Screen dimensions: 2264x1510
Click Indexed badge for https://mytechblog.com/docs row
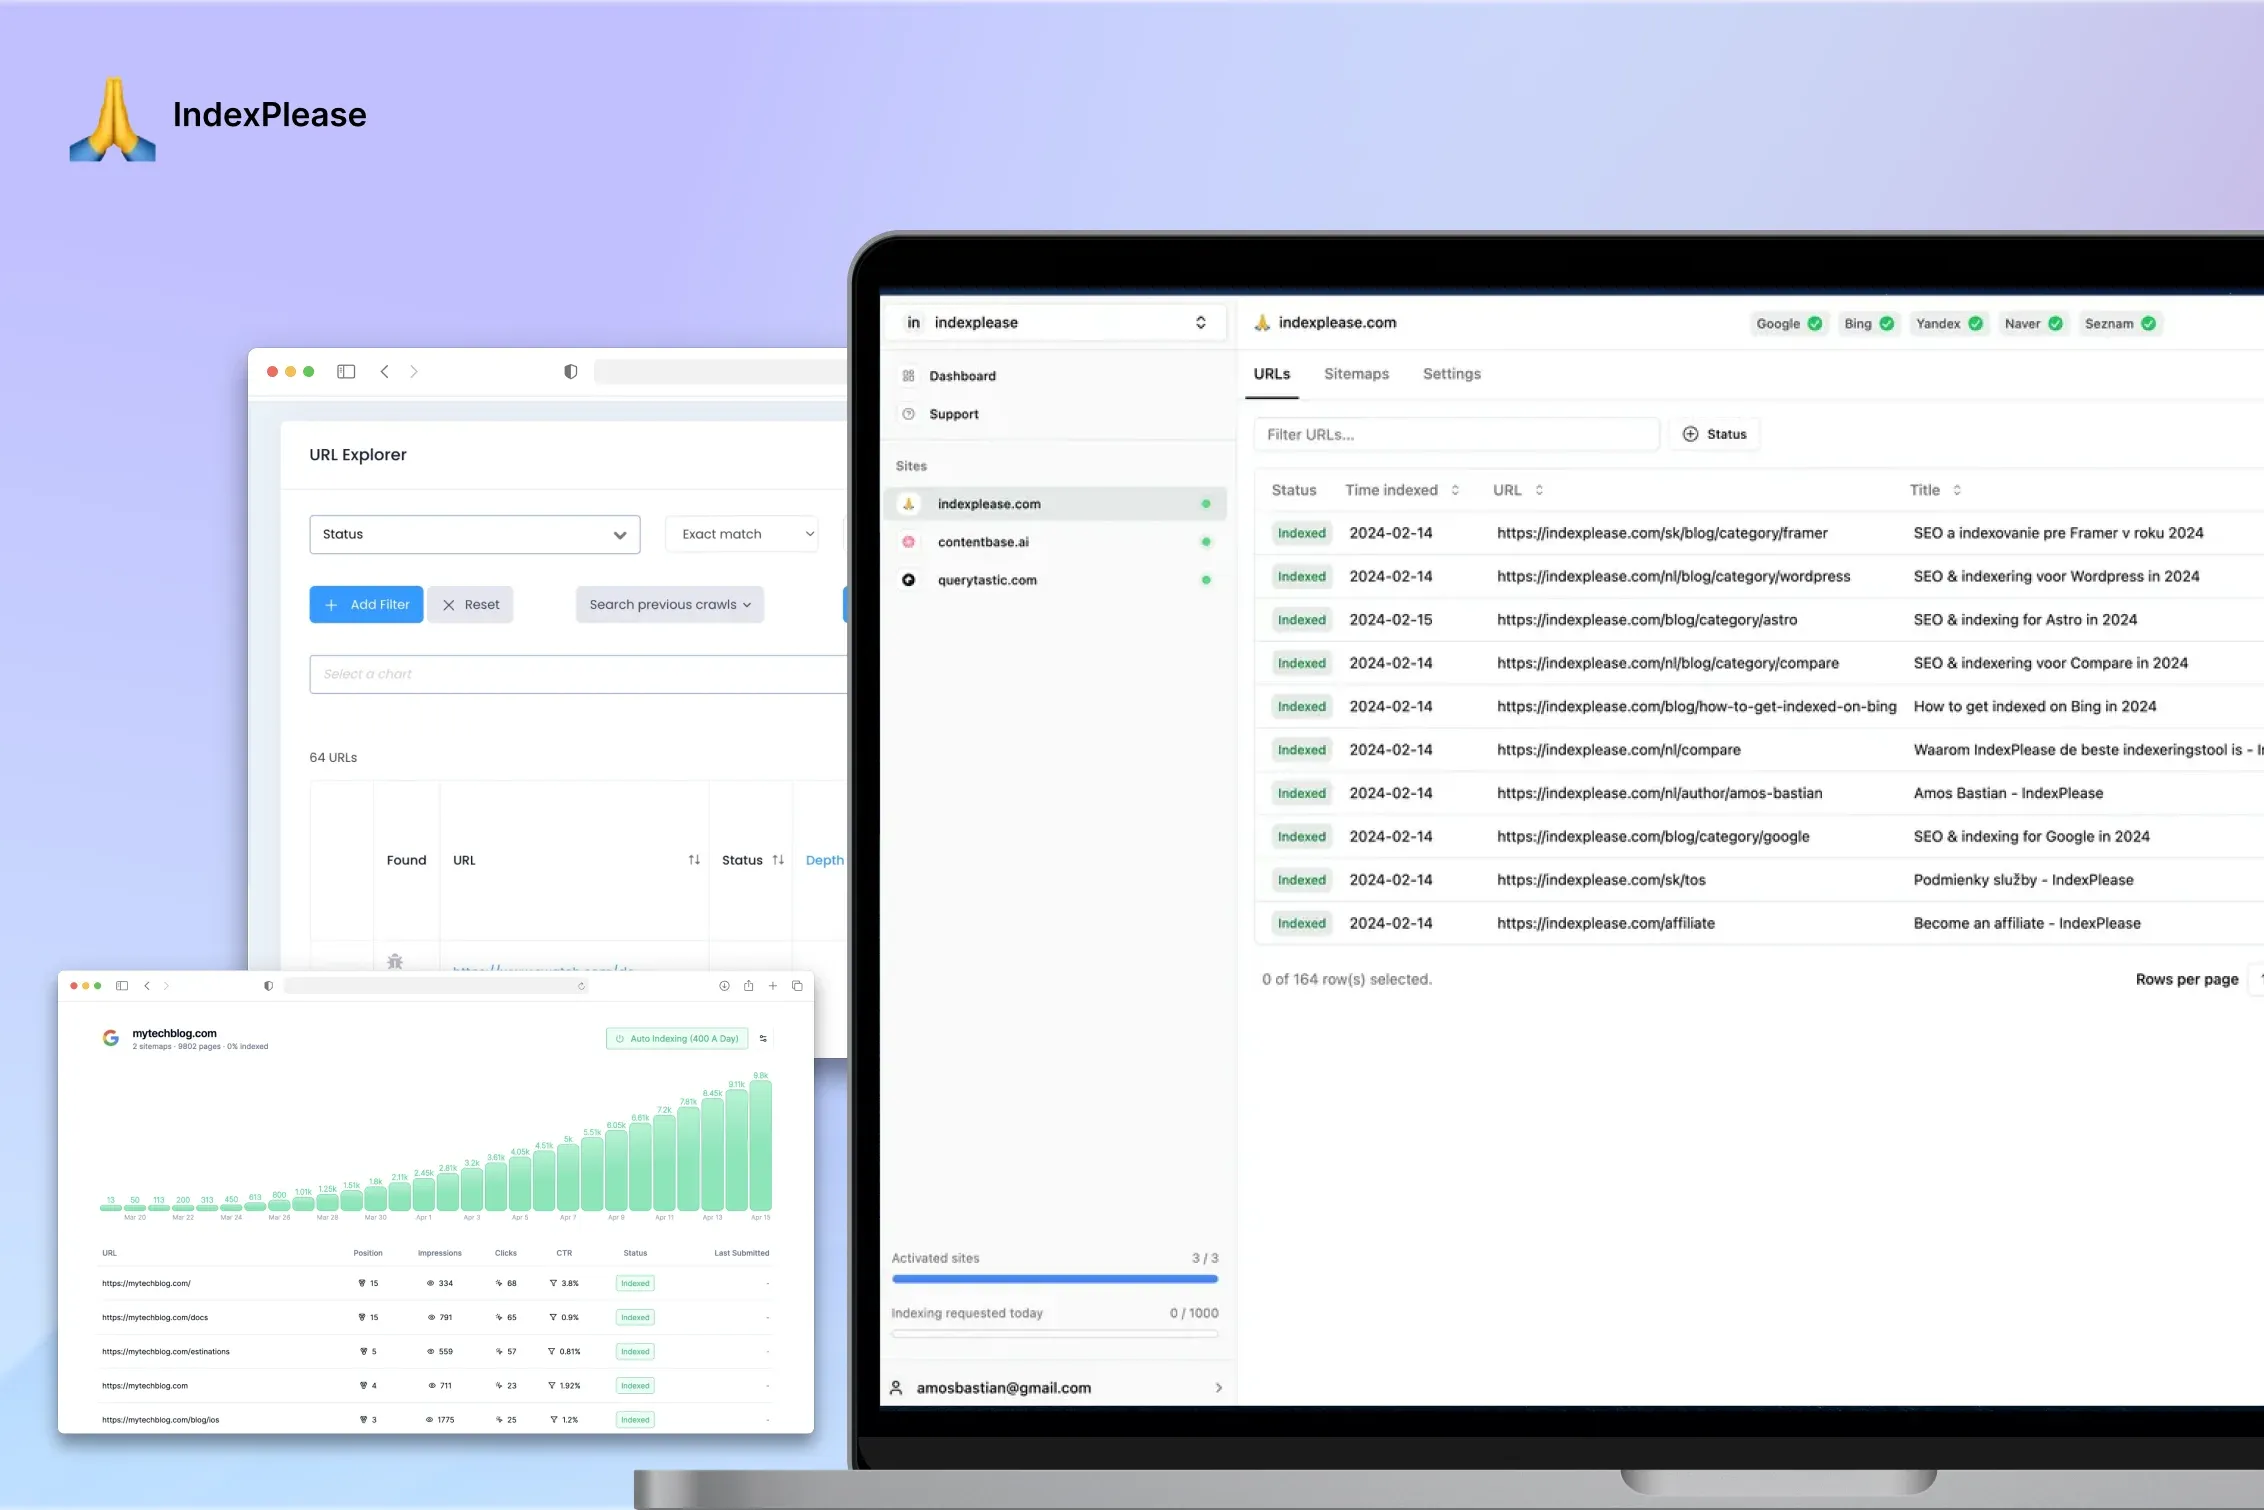pos(635,1318)
